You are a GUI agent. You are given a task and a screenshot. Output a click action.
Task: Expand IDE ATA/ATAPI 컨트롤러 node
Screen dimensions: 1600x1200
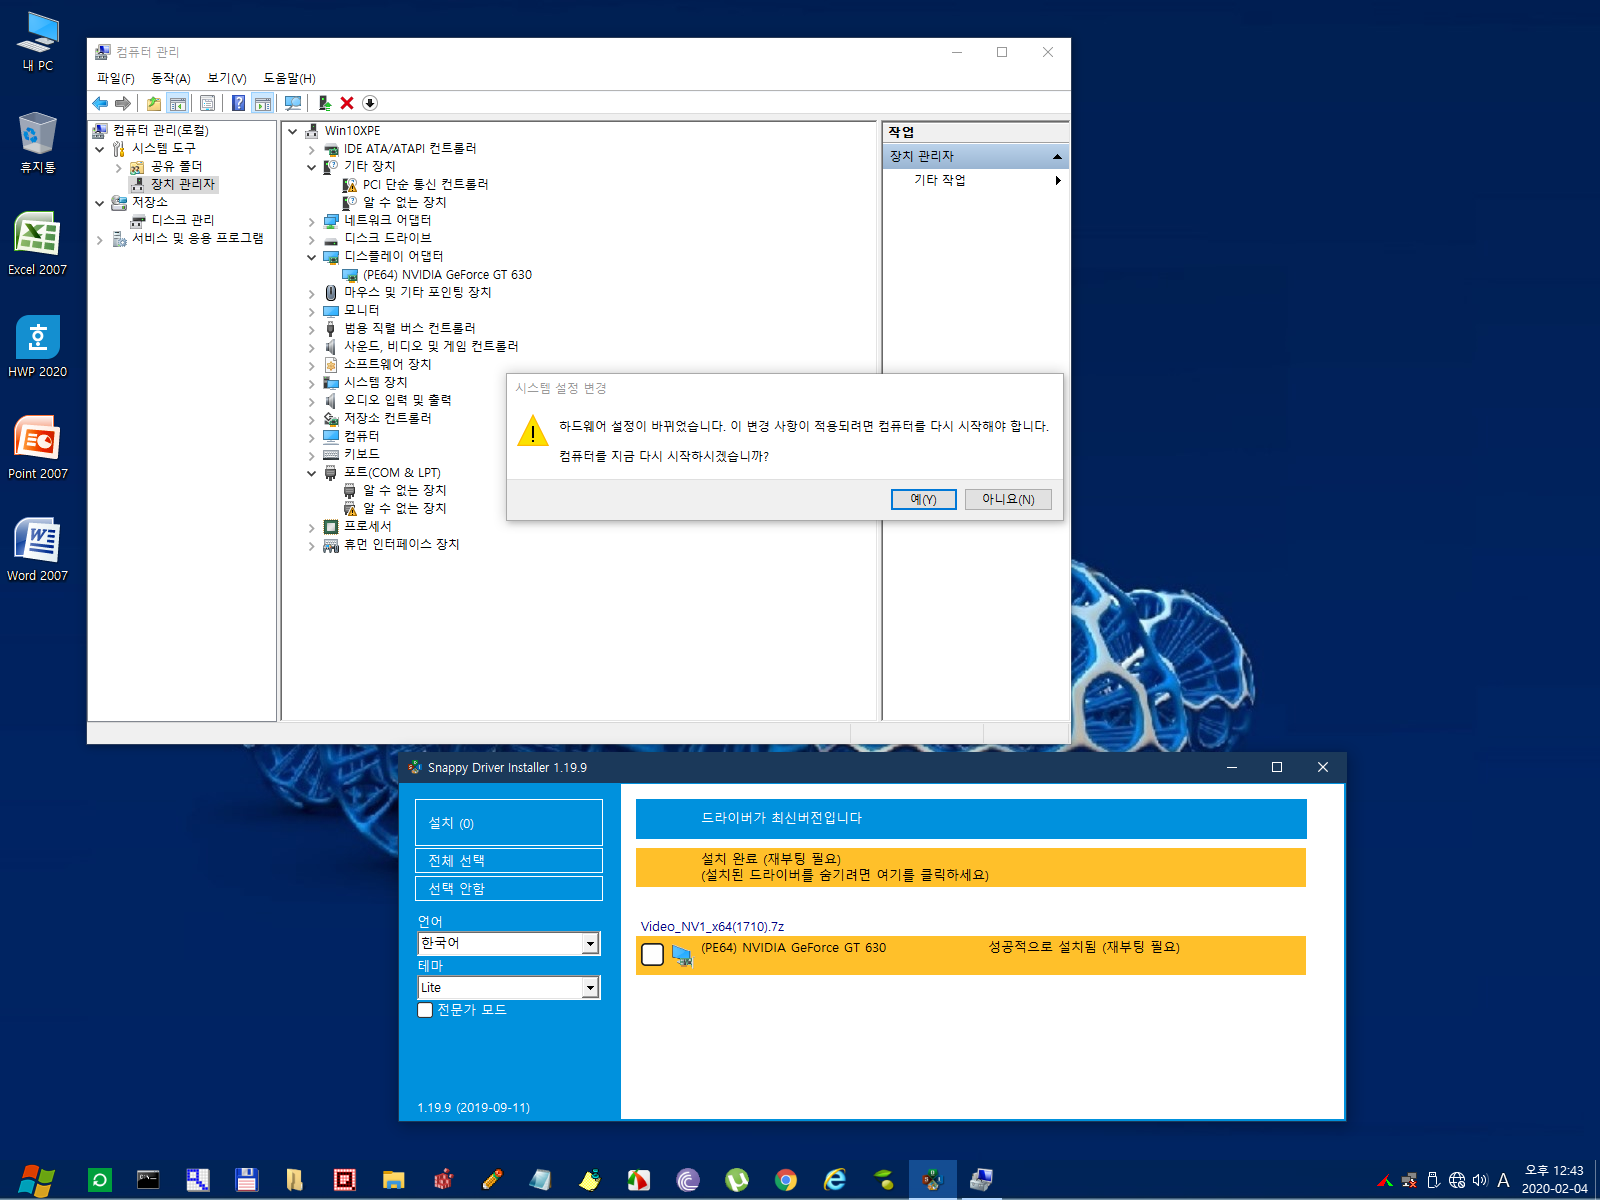(x=311, y=150)
